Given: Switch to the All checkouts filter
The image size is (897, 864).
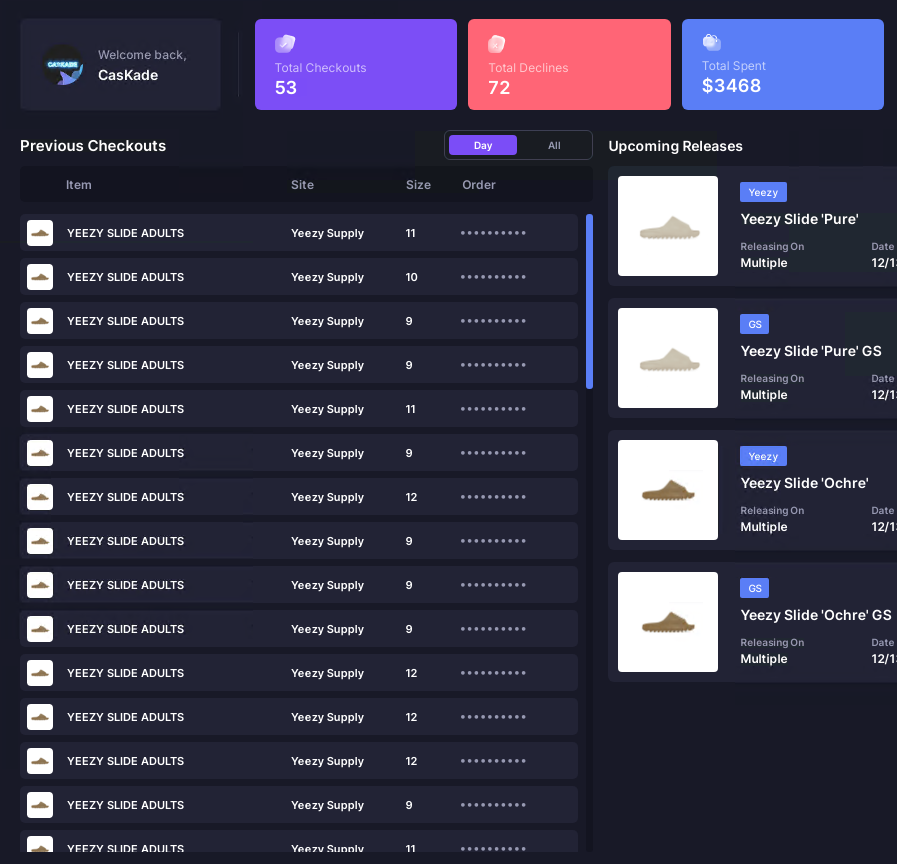Looking at the screenshot, I should click(554, 145).
